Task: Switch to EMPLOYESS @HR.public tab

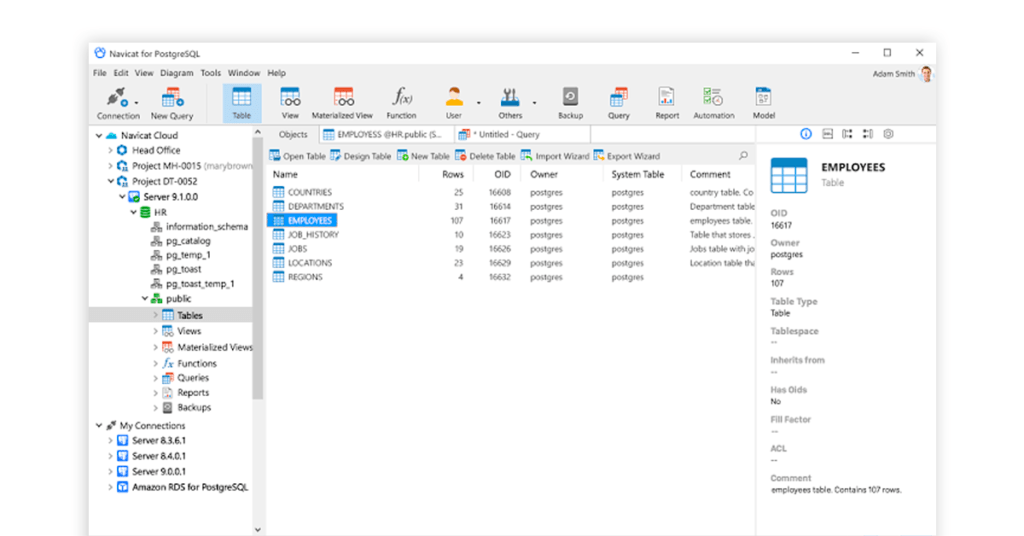Action: [387, 134]
